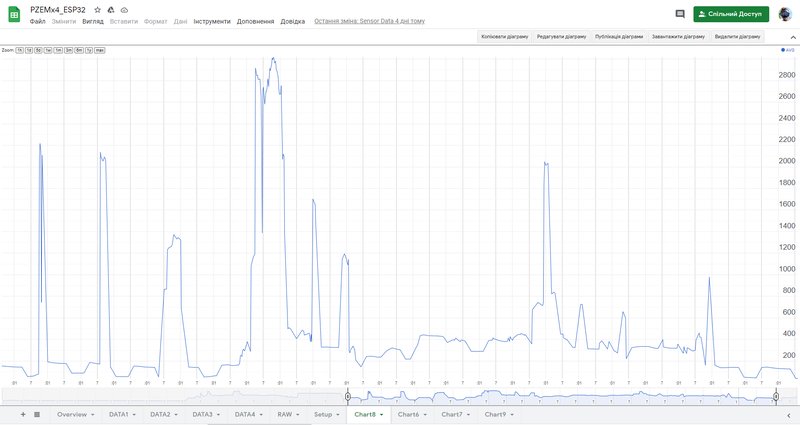Open the Вигляд menu

(x=93, y=21)
